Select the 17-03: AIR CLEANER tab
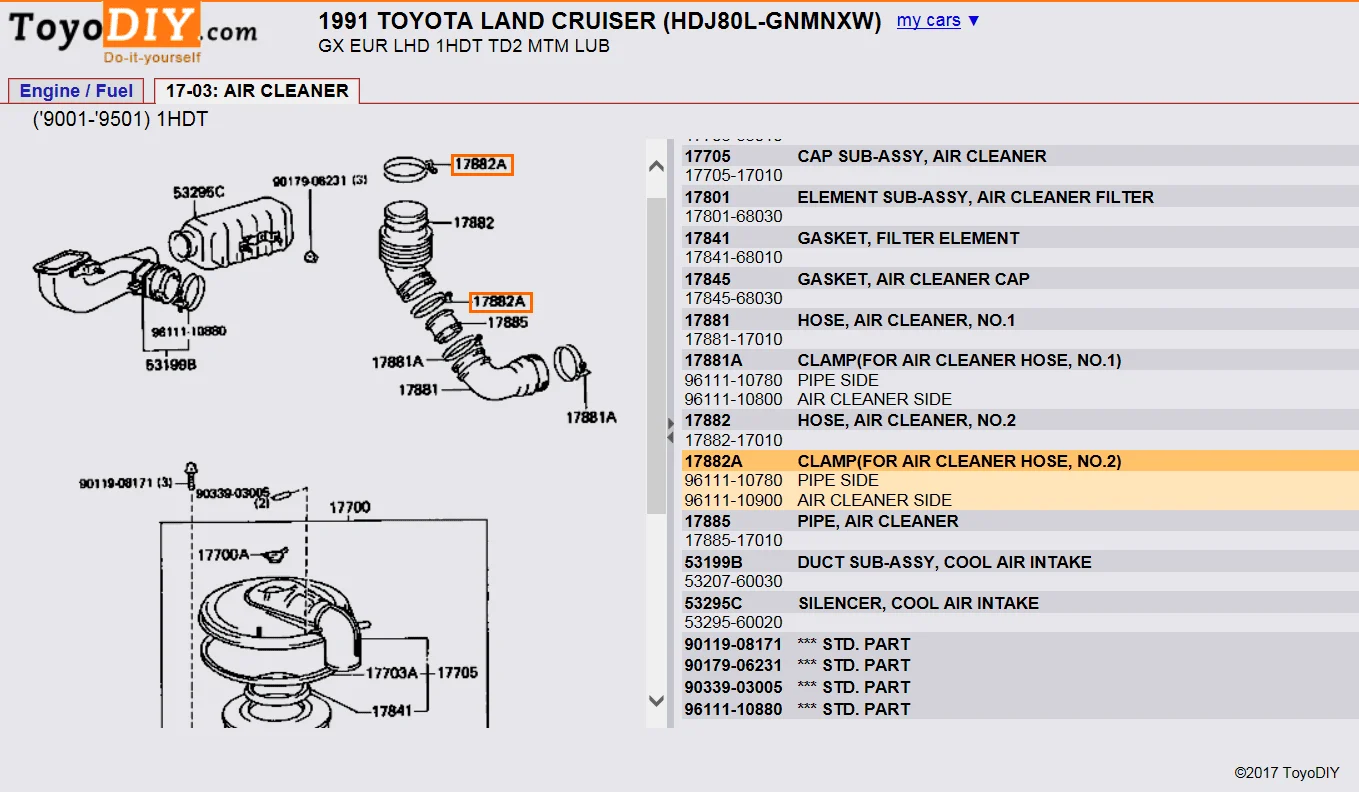The height and width of the screenshot is (792, 1359). (257, 91)
